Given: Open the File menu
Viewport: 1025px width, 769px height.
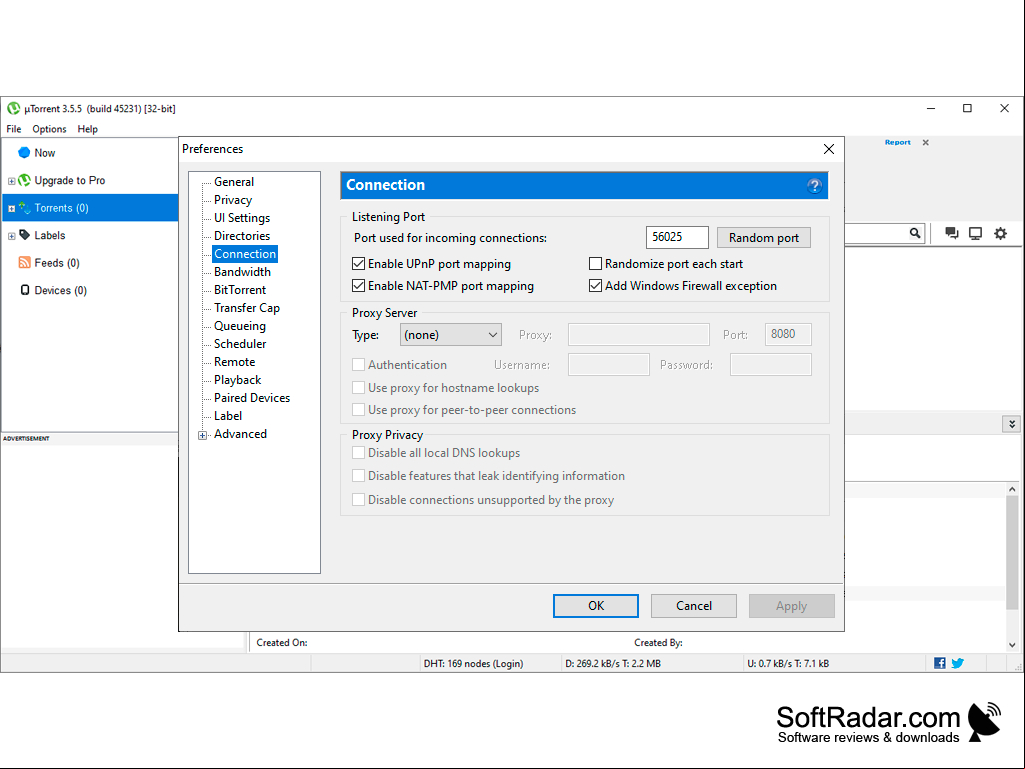Looking at the screenshot, I should (x=14, y=129).
